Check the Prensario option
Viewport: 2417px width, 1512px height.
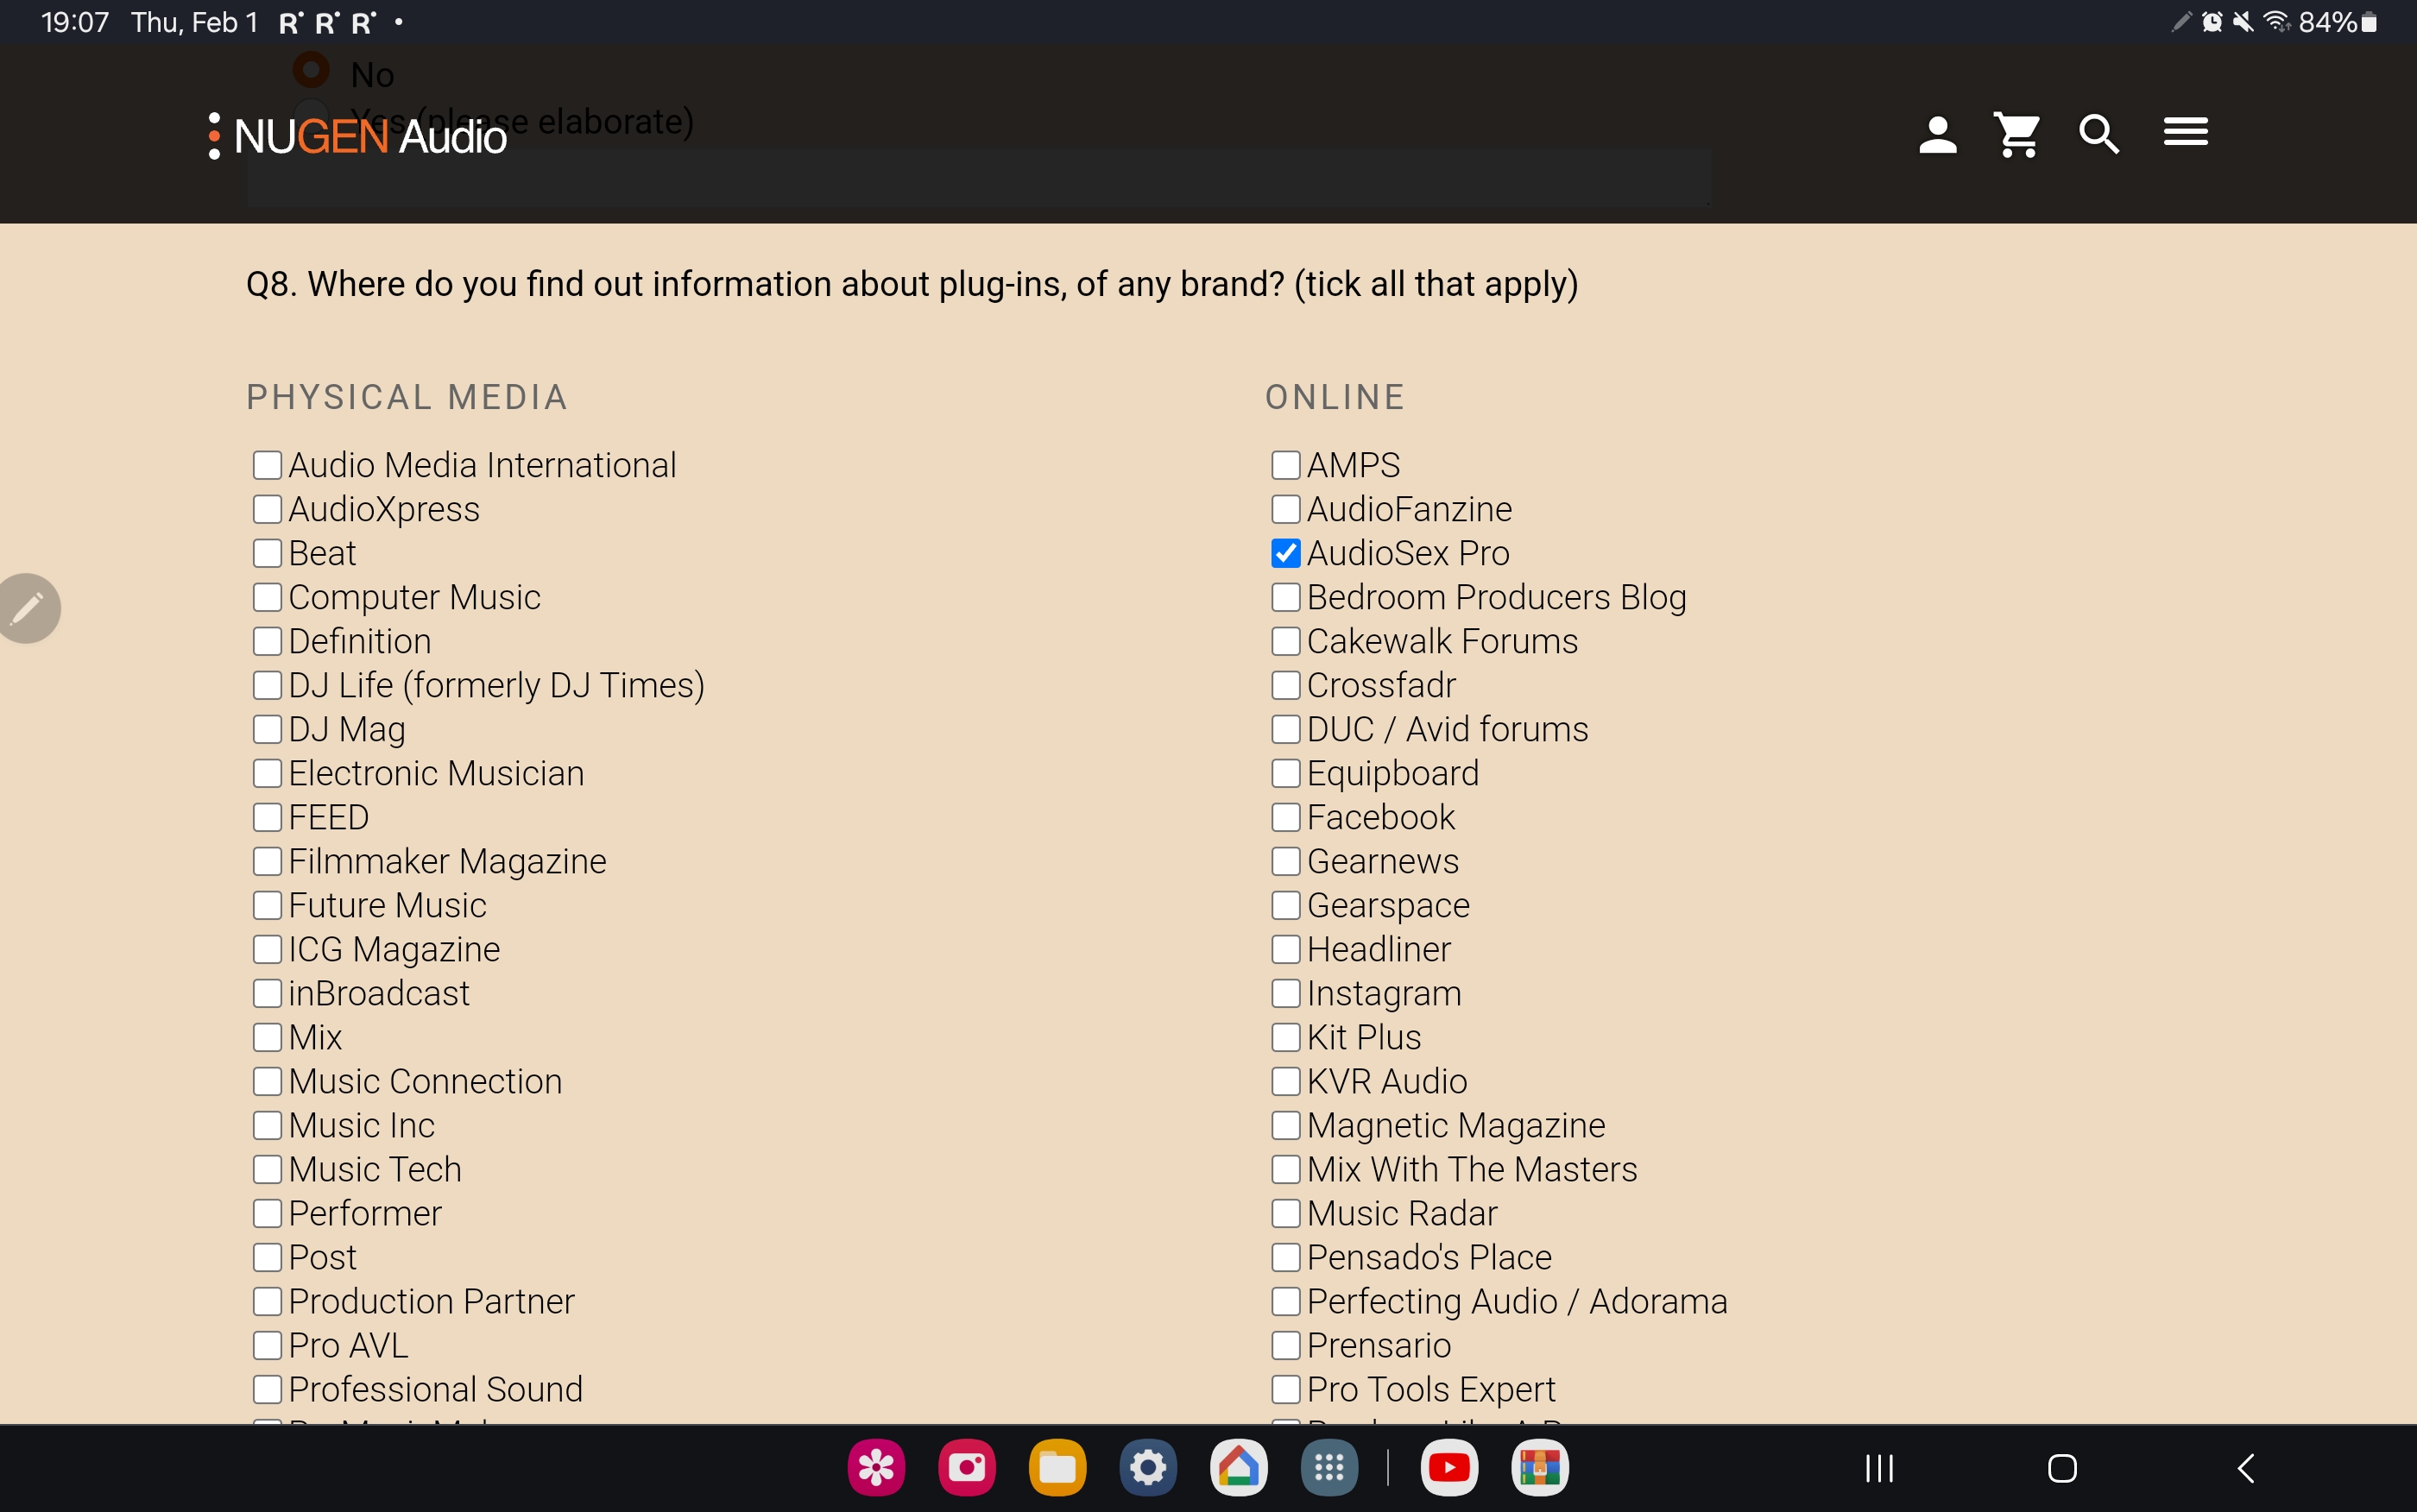(x=1286, y=1345)
